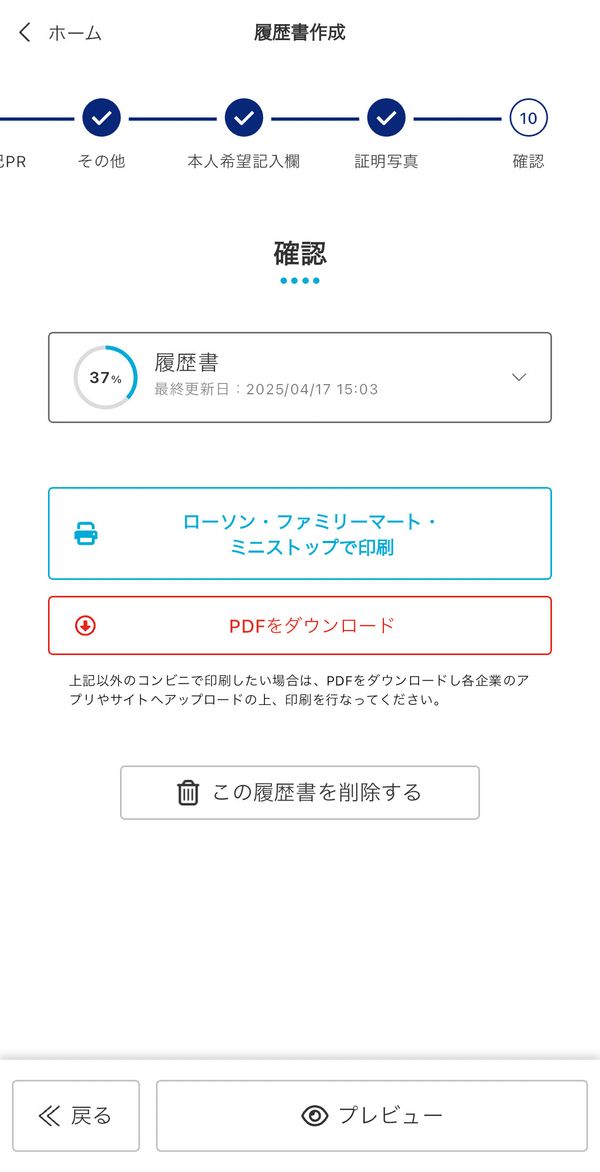This screenshot has height=1172, width=600.
Task: Go to the ホーム link
Action: (x=75, y=33)
